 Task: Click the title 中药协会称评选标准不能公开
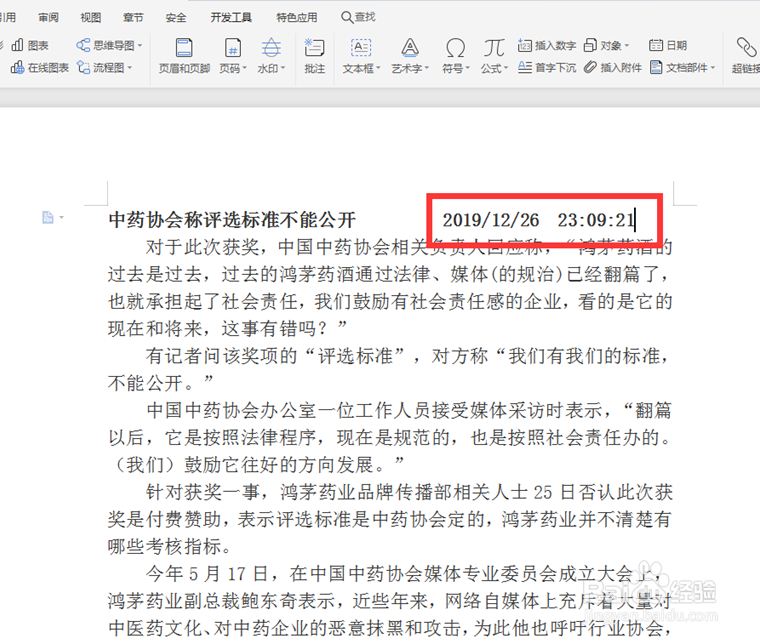click(232, 219)
